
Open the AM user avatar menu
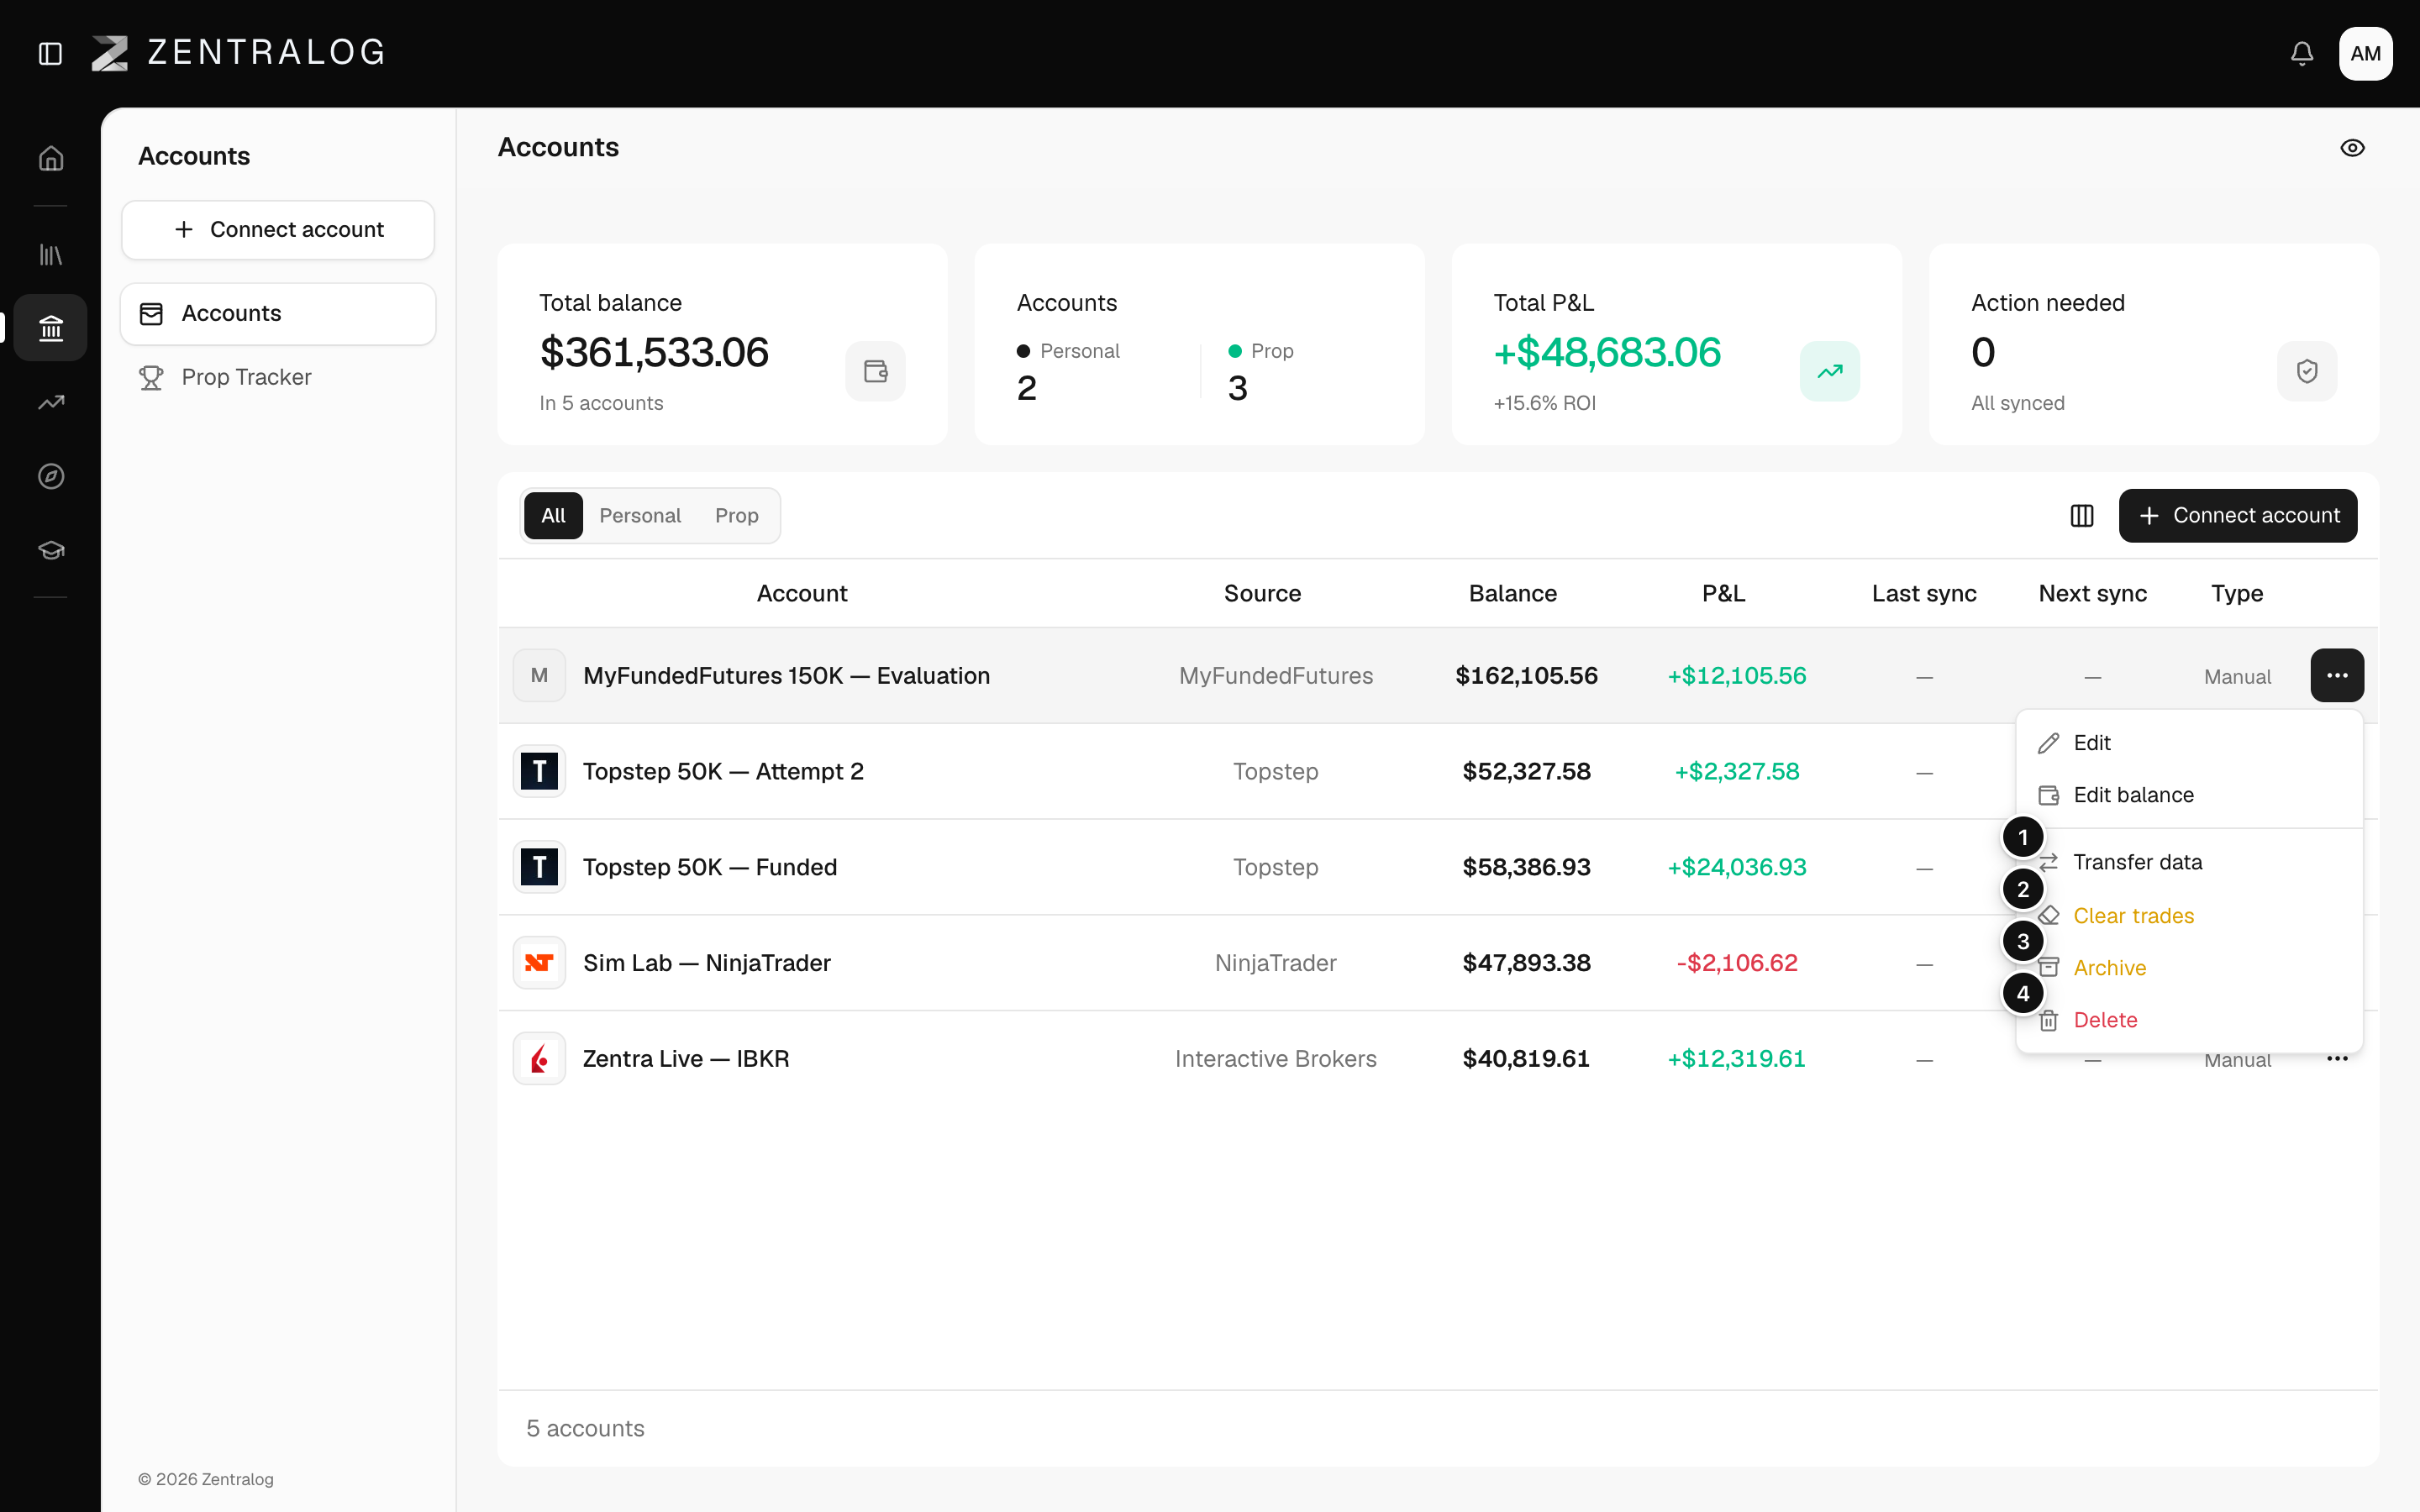point(2365,53)
